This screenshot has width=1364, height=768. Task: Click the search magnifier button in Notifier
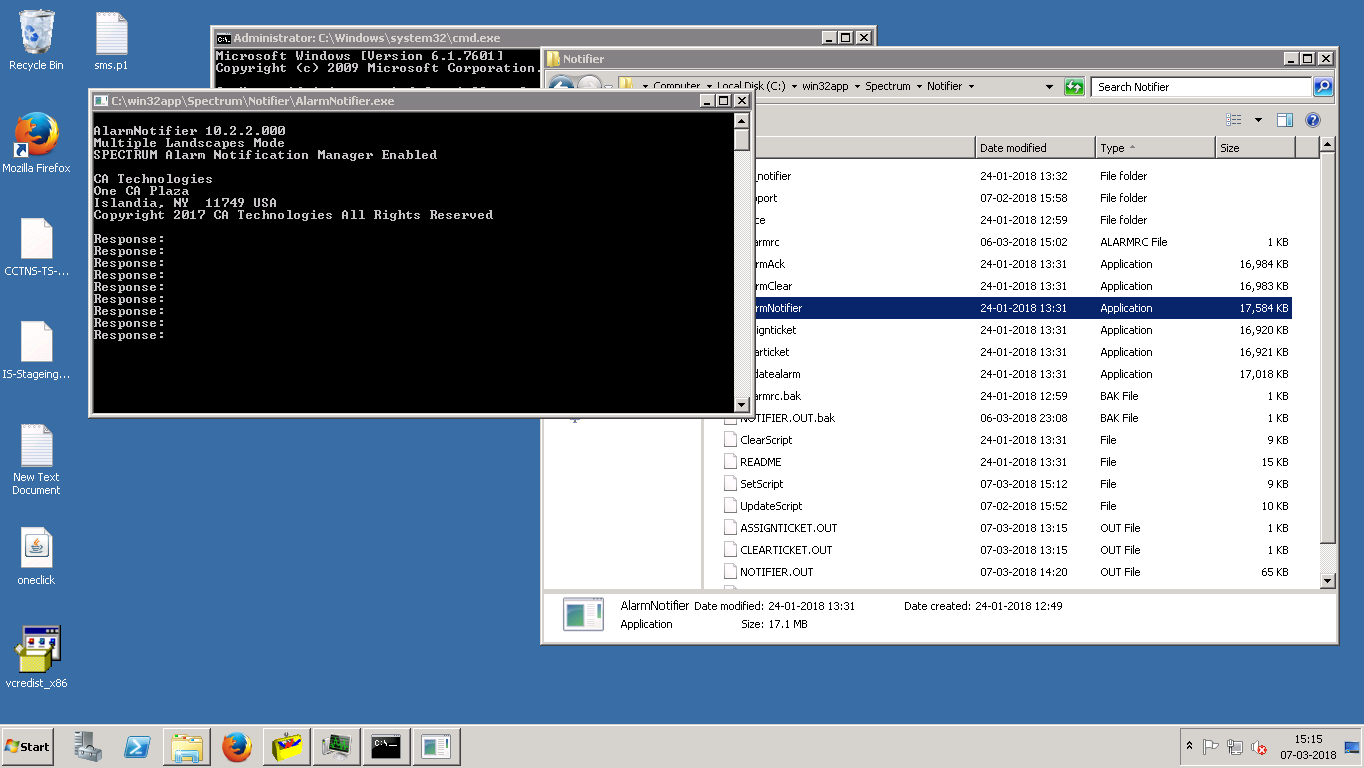1322,87
